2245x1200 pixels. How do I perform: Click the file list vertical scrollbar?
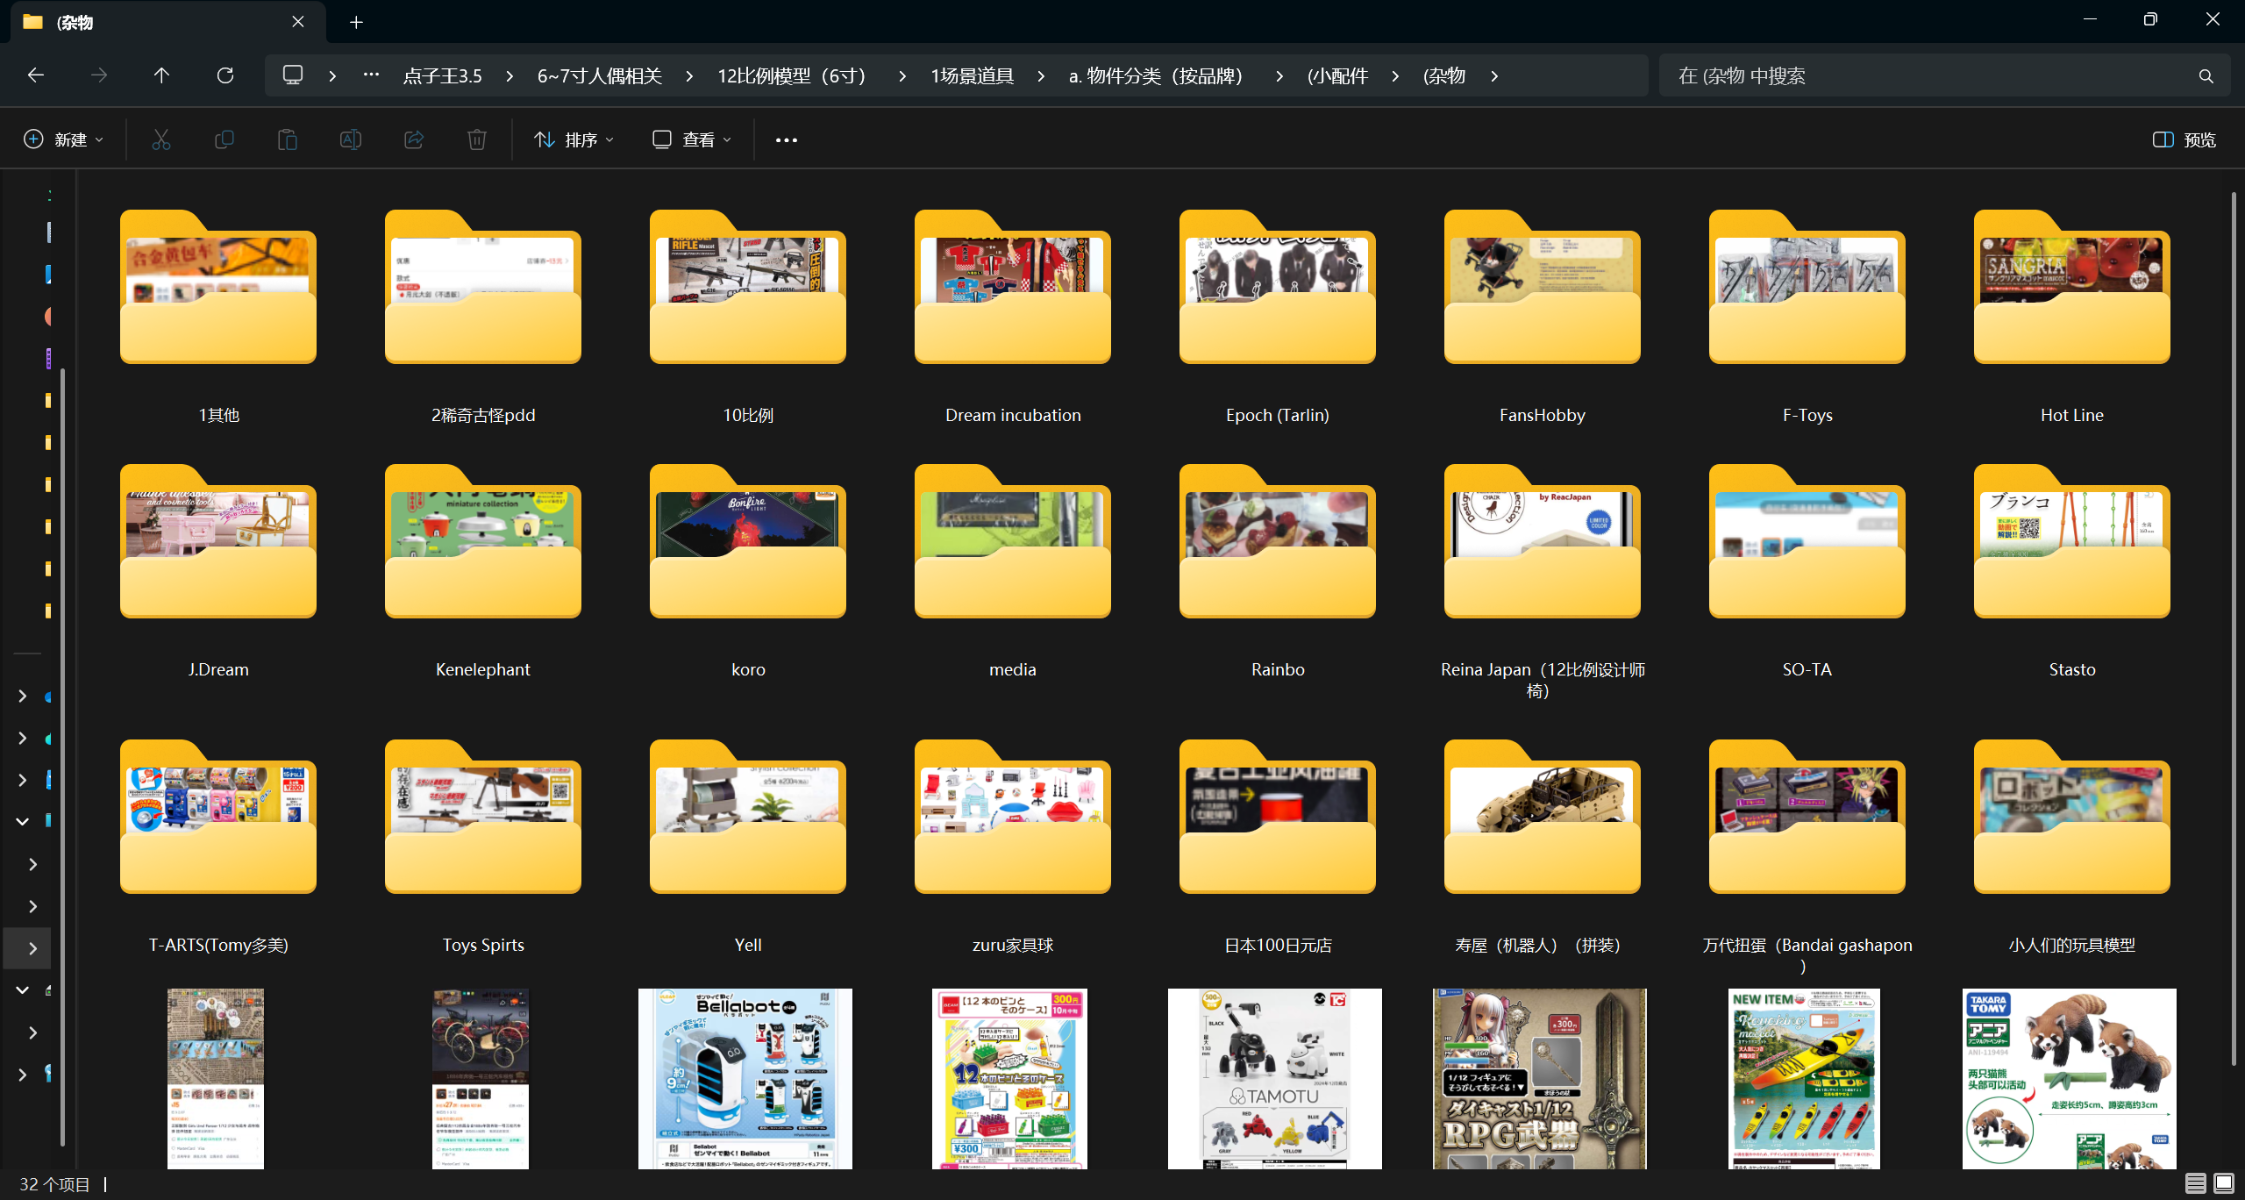tap(2233, 628)
